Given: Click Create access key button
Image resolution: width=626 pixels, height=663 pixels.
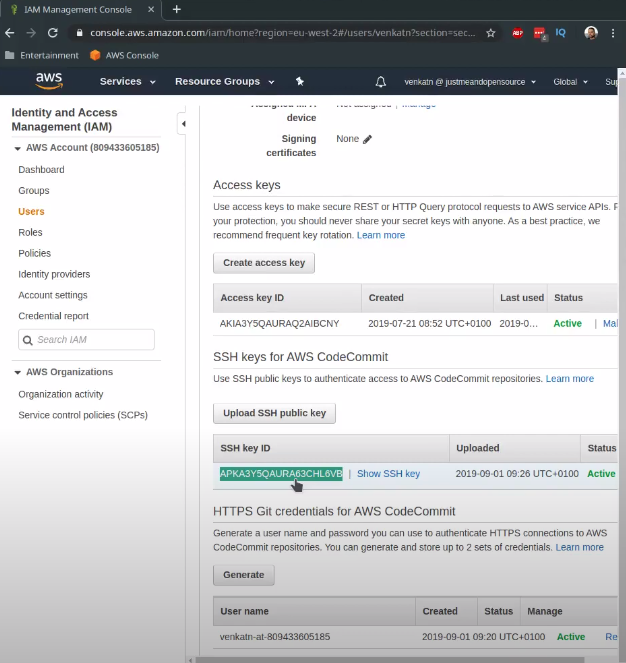Looking at the screenshot, I should point(264,263).
